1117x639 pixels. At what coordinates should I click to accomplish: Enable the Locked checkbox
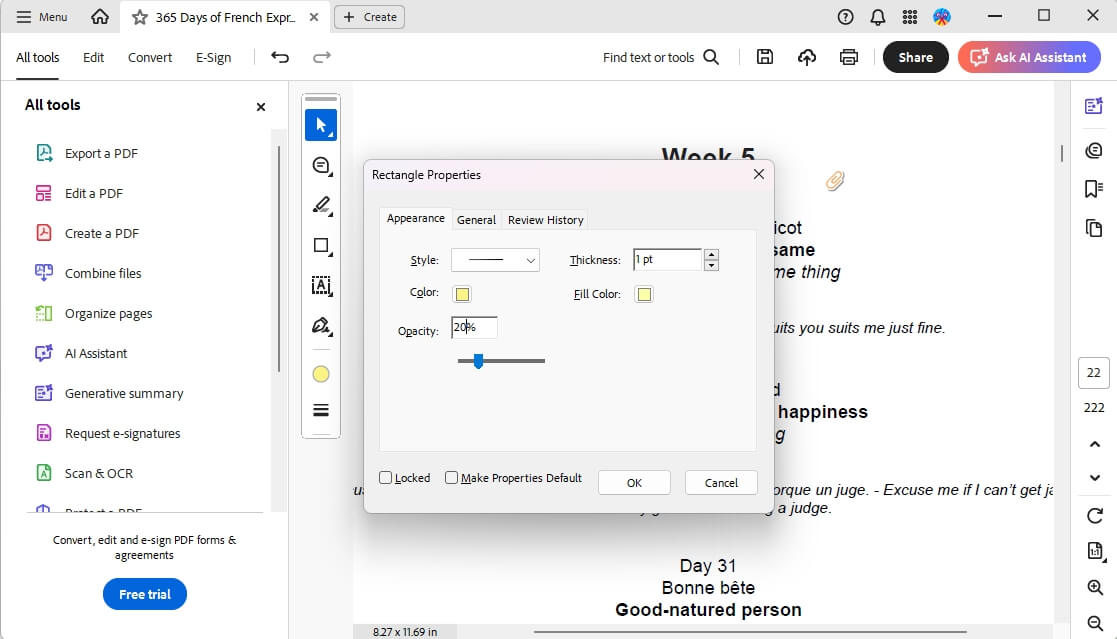point(386,478)
